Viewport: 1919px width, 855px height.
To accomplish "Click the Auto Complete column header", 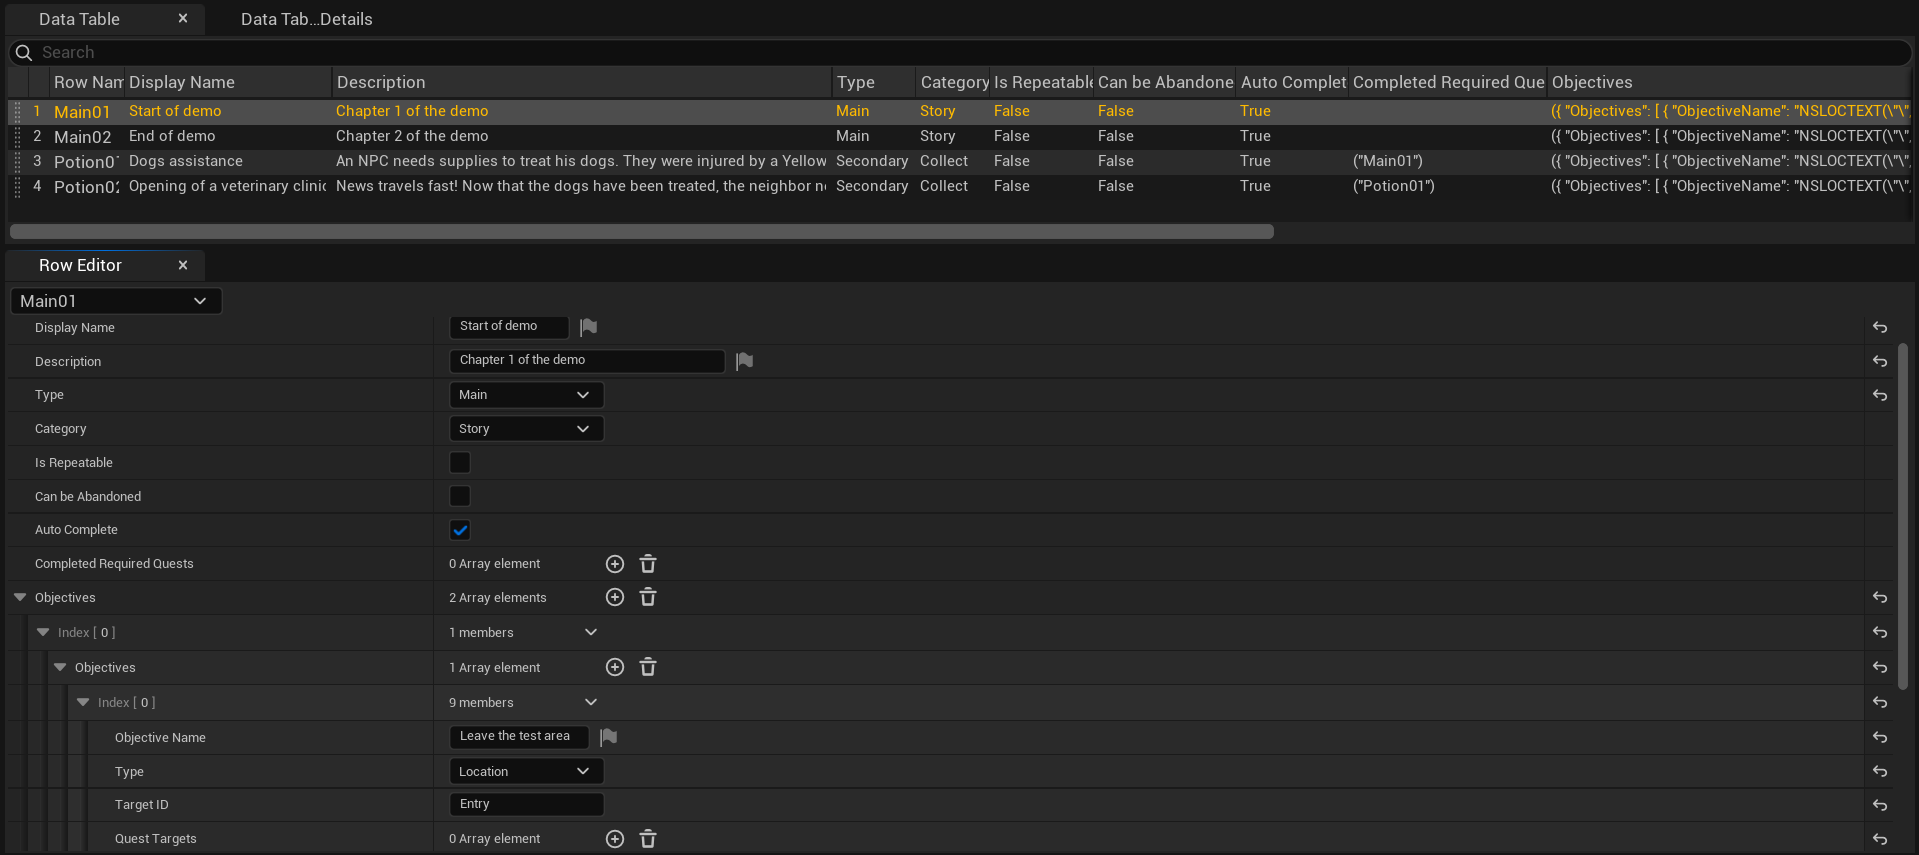I will tap(1293, 82).
